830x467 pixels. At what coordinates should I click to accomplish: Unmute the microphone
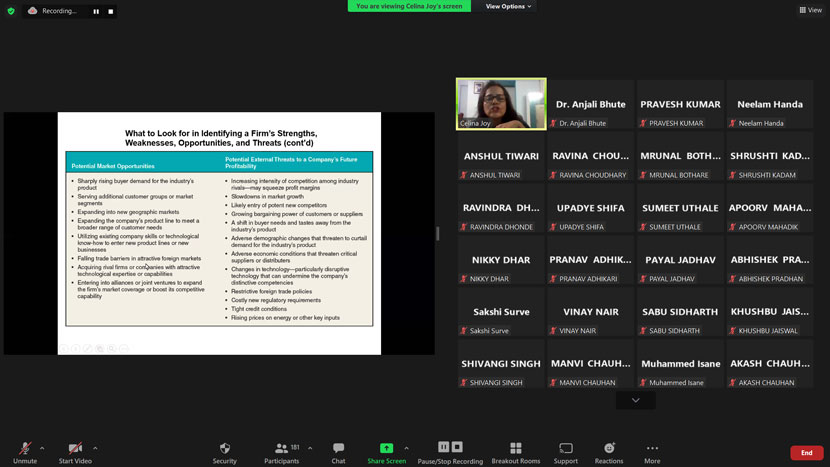25,449
